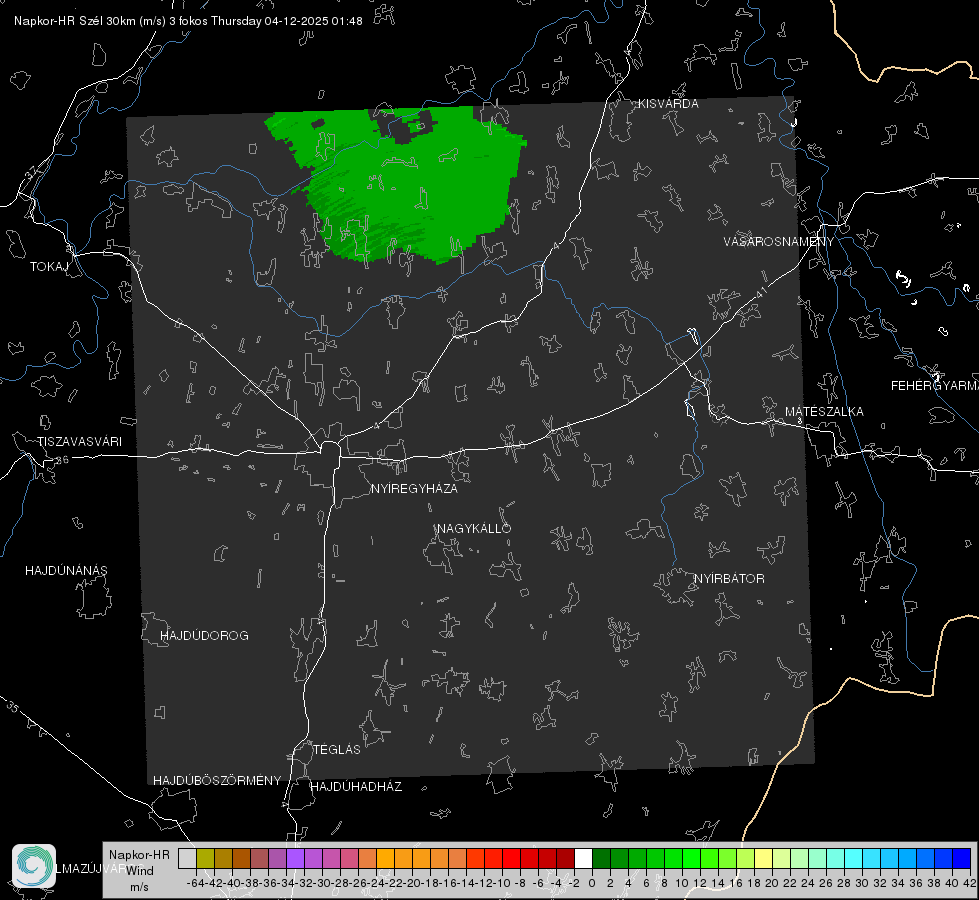979x900 pixels.
Task: Click the light grey swatch at the legend start
Action: click(x=187, y=858)
